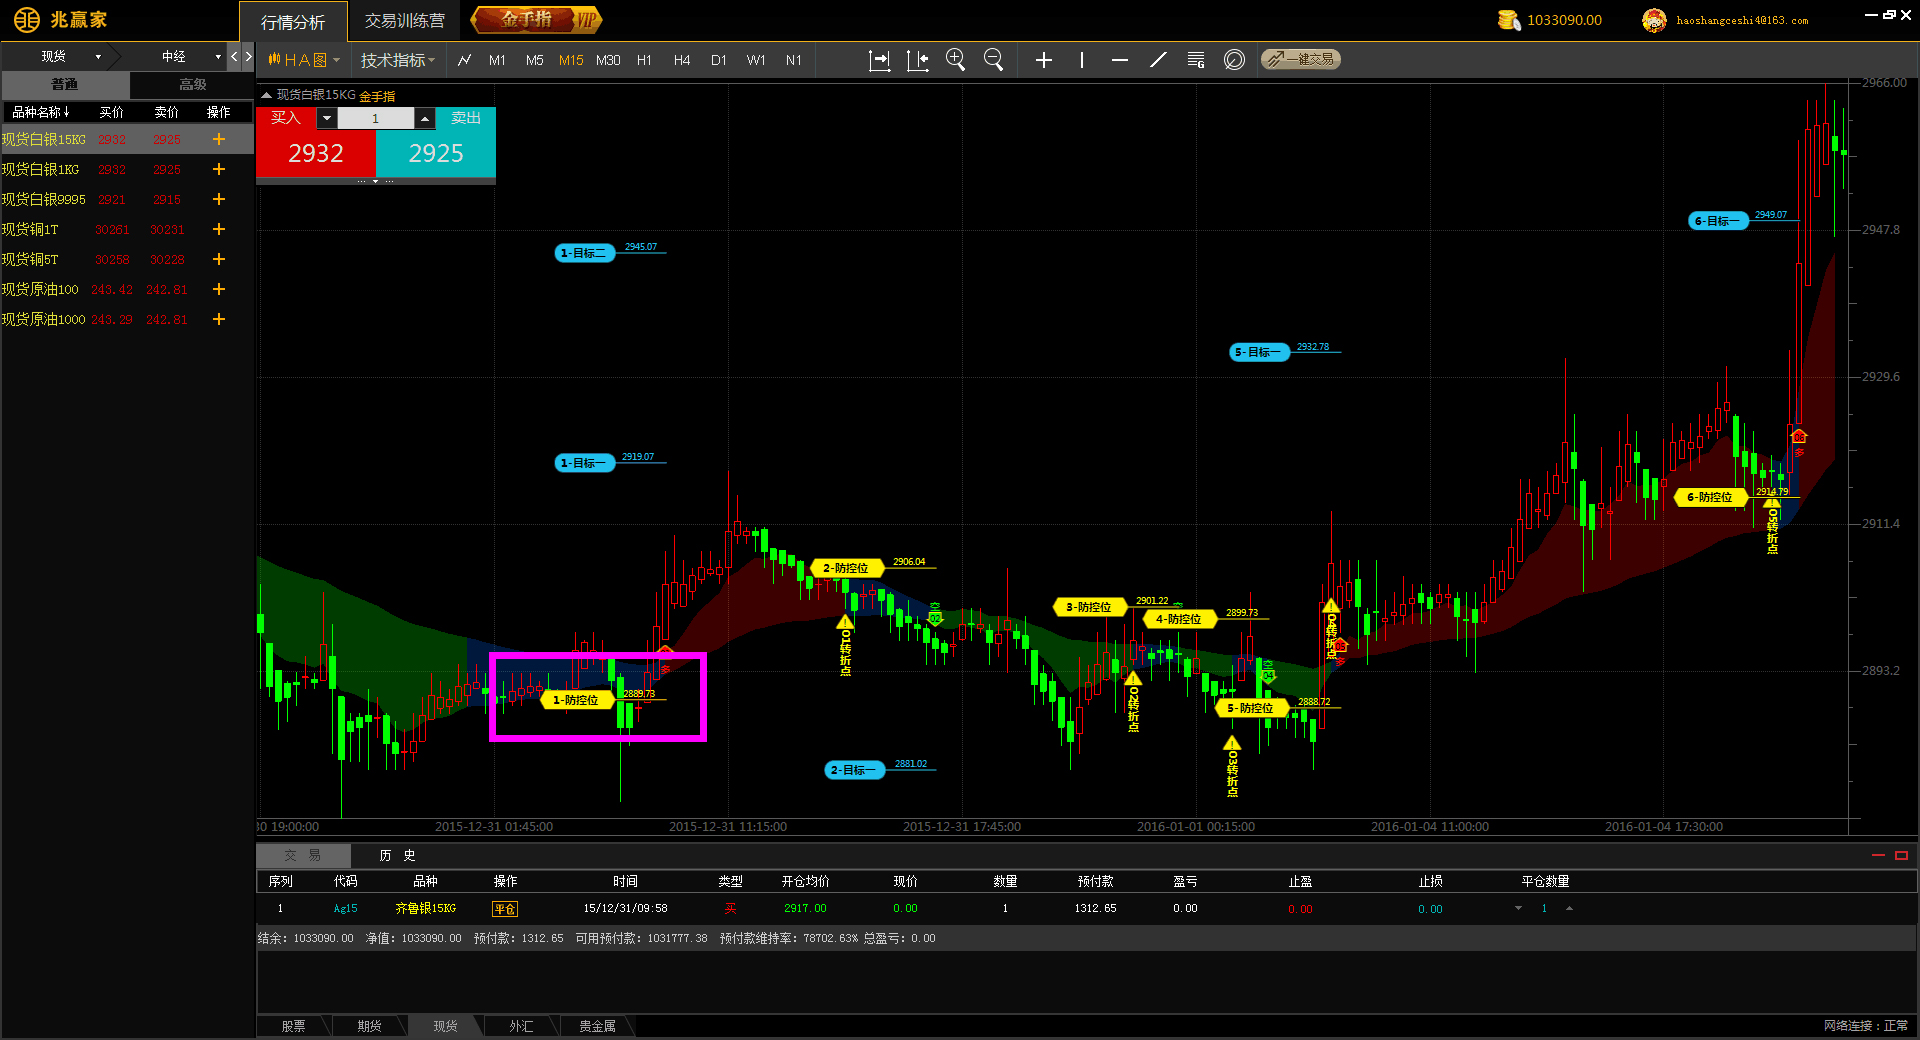Screen dimensions: 1920x1040
Task: Select H1 timeframe
Action: point(644,60)
